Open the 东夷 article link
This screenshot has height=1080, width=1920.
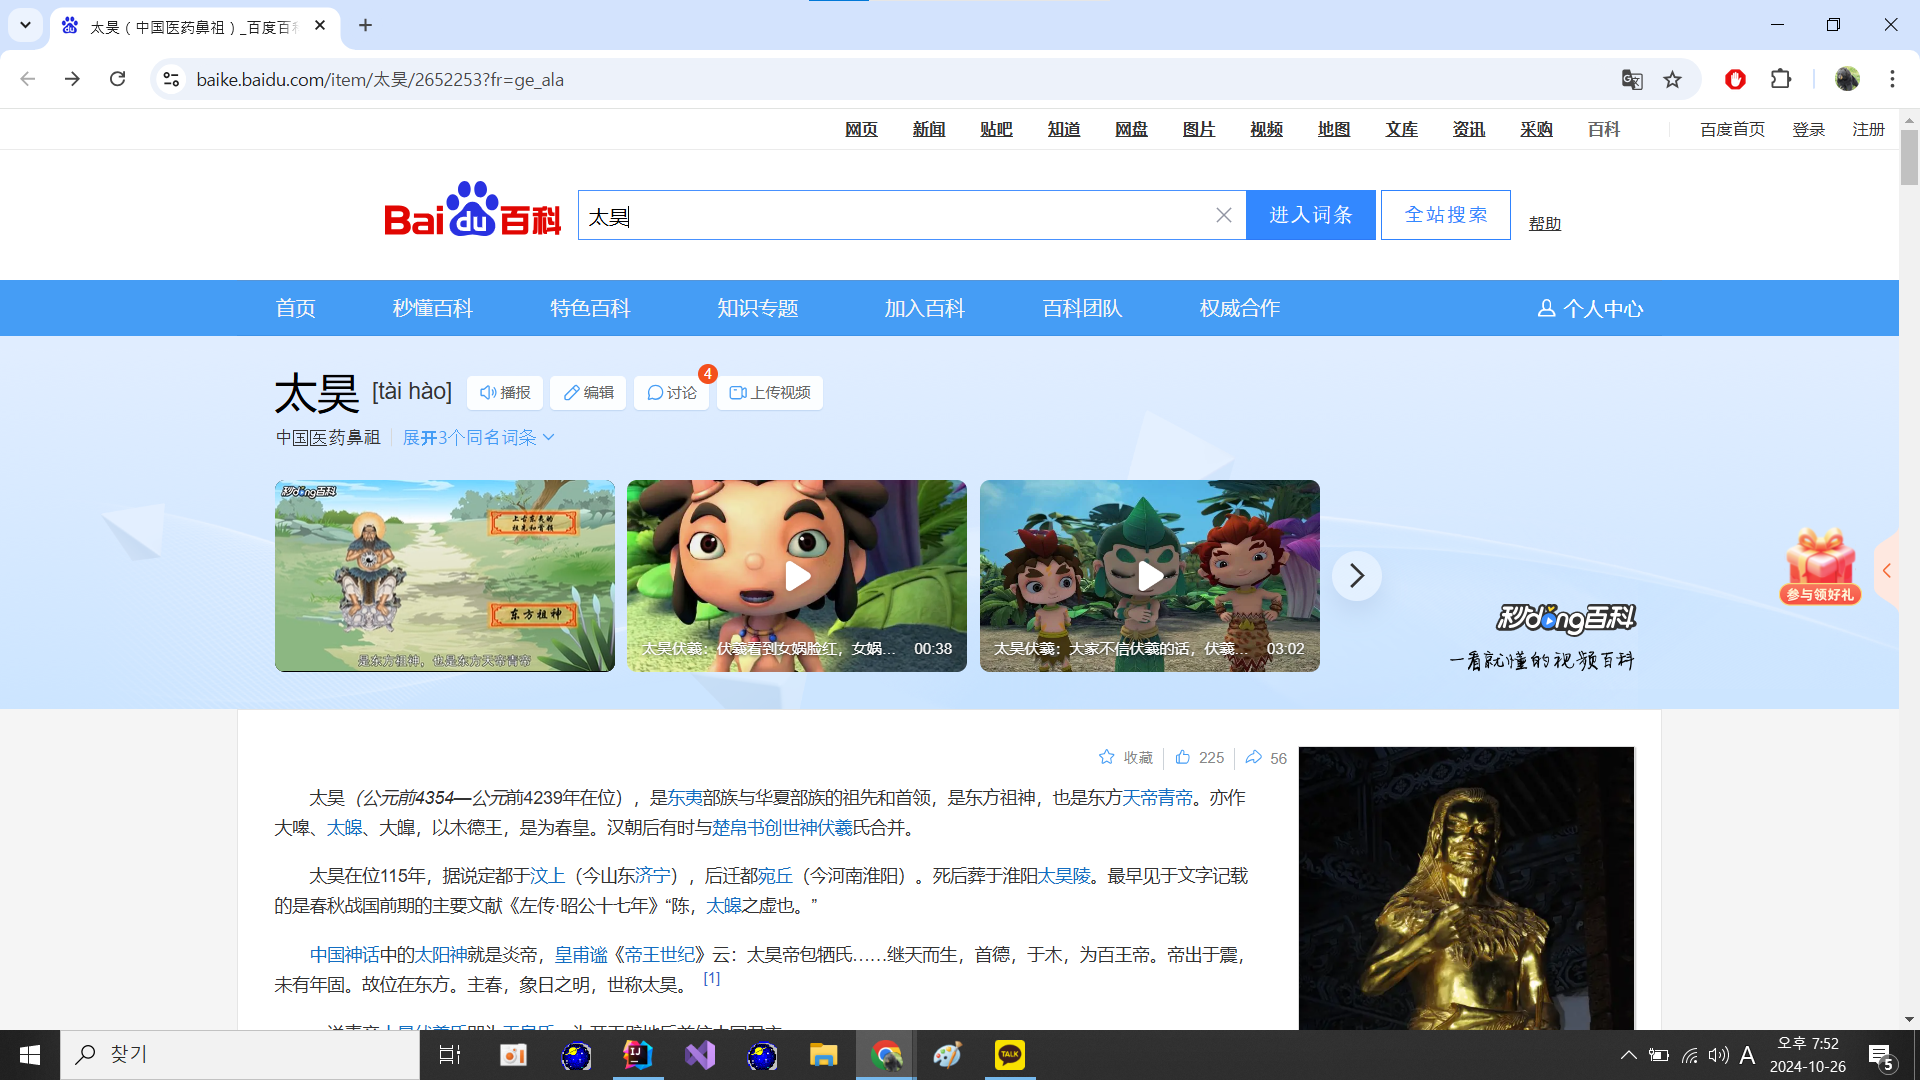685,798
